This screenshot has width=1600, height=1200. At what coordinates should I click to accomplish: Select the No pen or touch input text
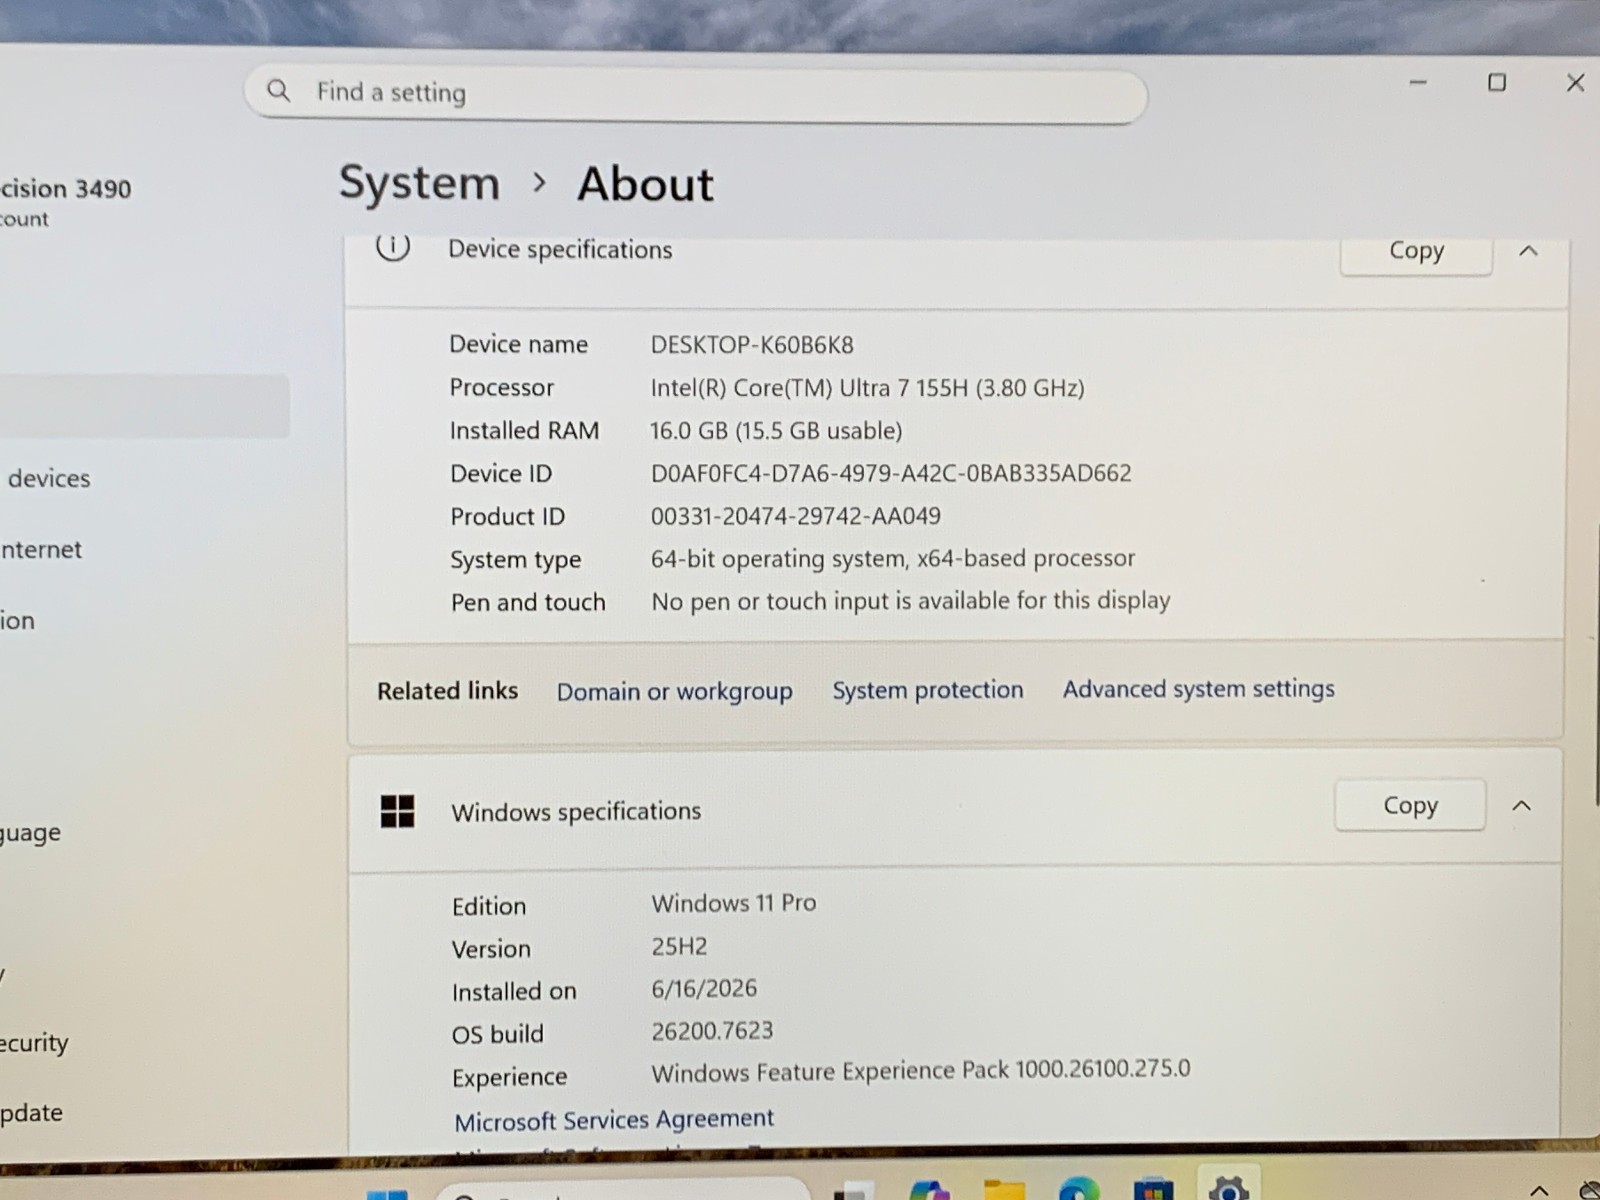(x=910, y=601)
